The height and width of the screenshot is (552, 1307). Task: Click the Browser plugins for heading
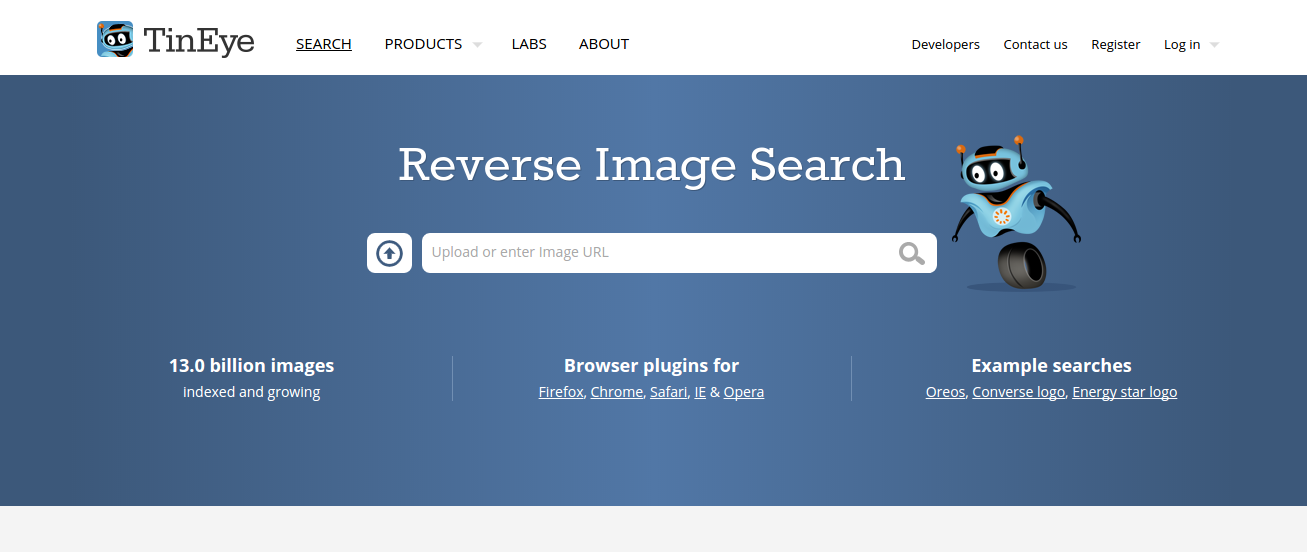652,365
